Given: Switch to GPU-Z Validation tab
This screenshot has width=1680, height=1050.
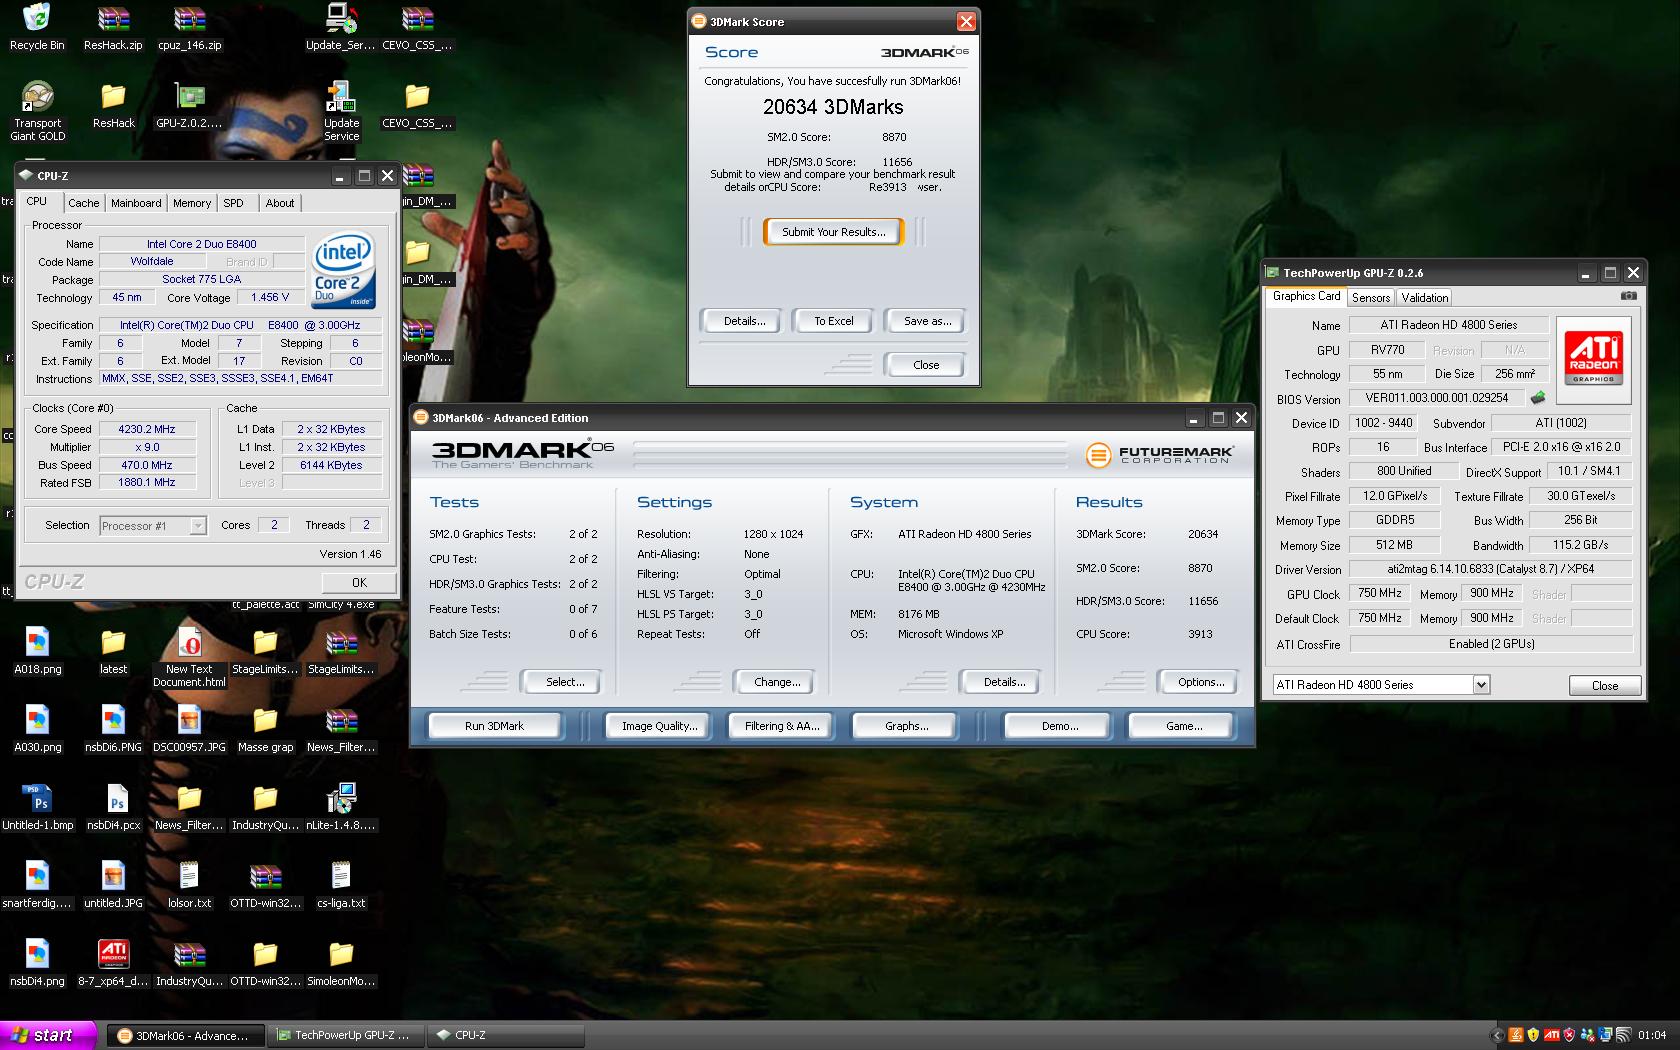Looking at the screenshot, I should point(1424,298).
